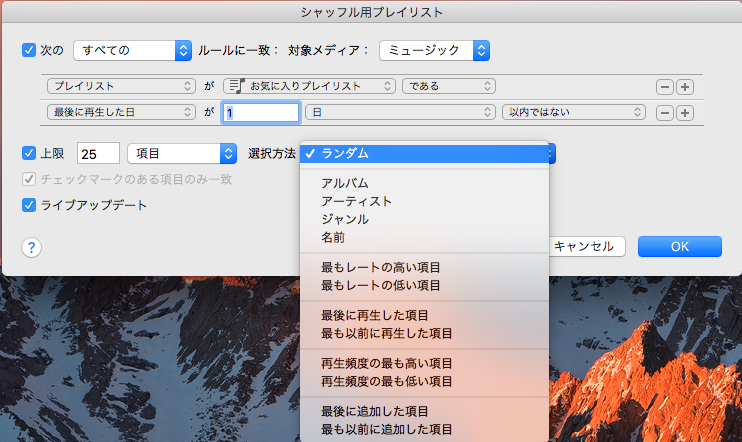Open the ミュージック media type dropdown
The width and height of the screenshot is (742, 442).
434,50
